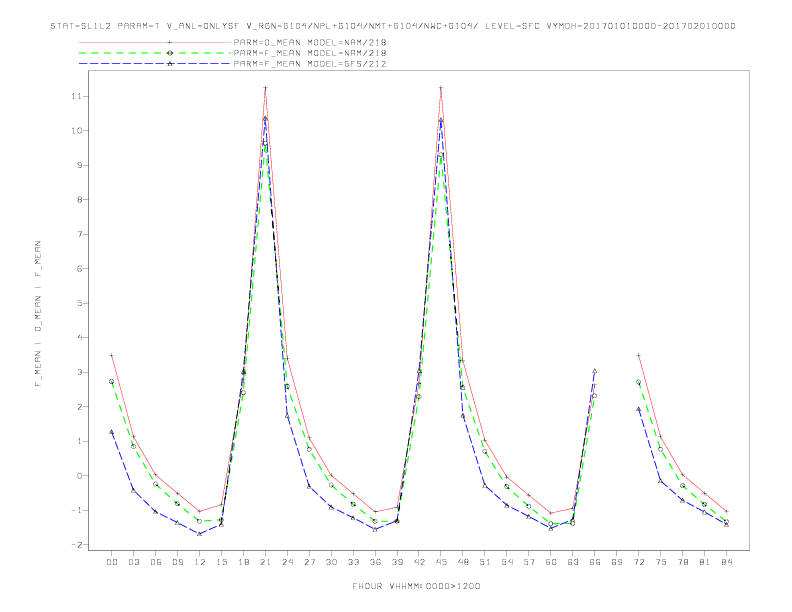Click the x-axis title FHOUR VHHMM:0000>1200
This screenshot has width=792, height=612.
(x=416, y=586)
